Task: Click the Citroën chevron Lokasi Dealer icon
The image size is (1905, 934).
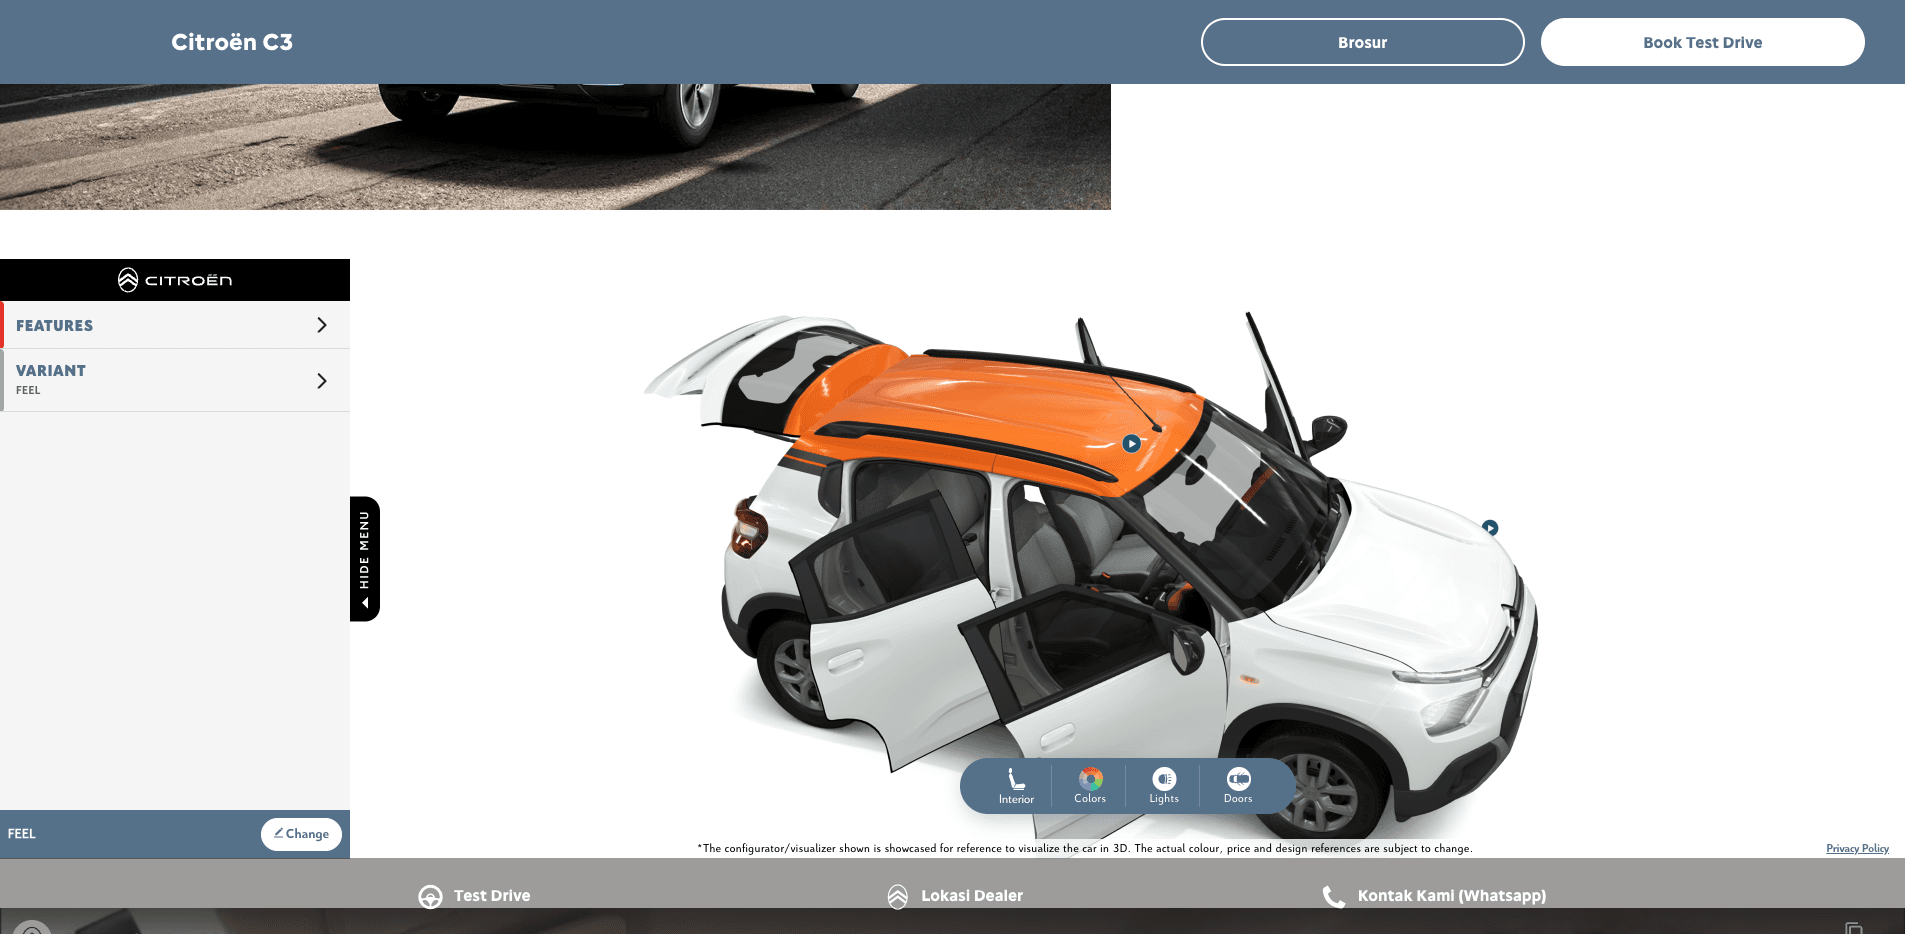Action: coord(898,896)
